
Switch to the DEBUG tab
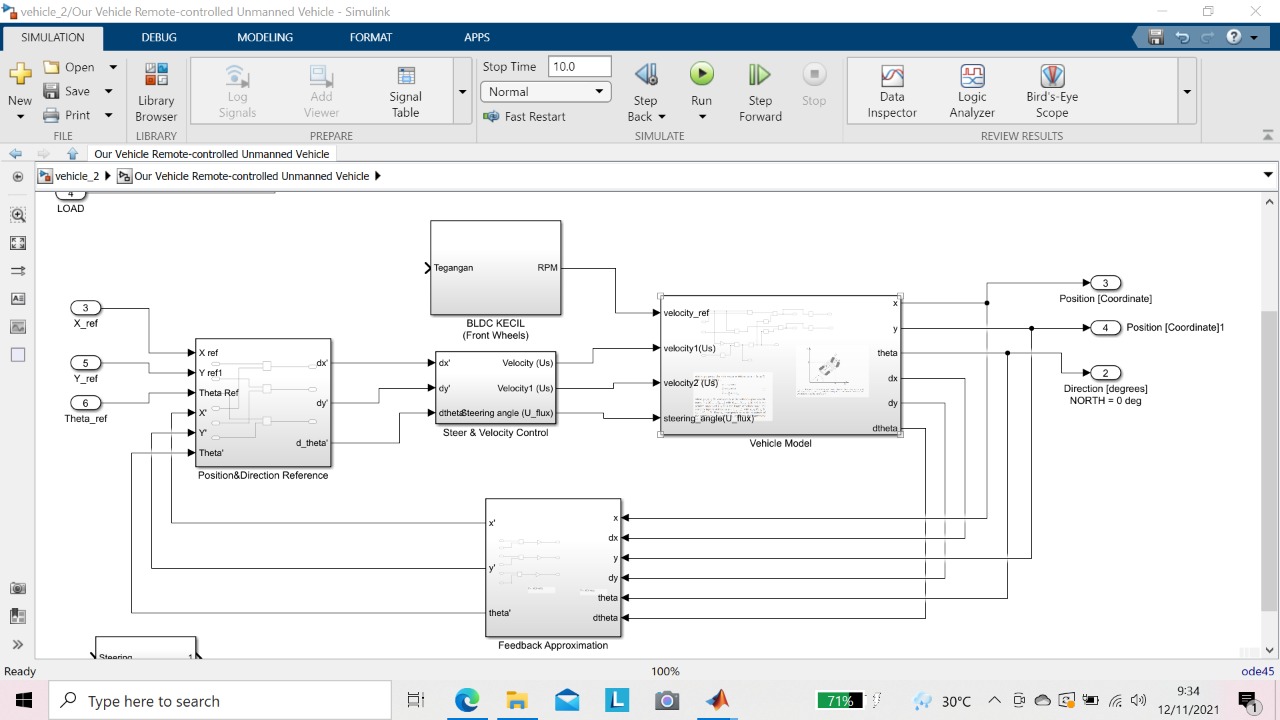pyautogui.click(x=159, y=37)
